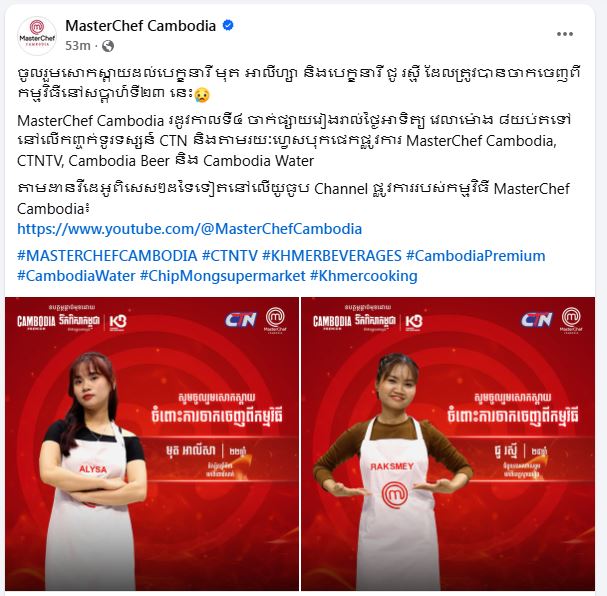The width and height of the screenshot is (607, 596).
Task: Open MasterChef Cambodia profile picture
Action: click(37, 36)
